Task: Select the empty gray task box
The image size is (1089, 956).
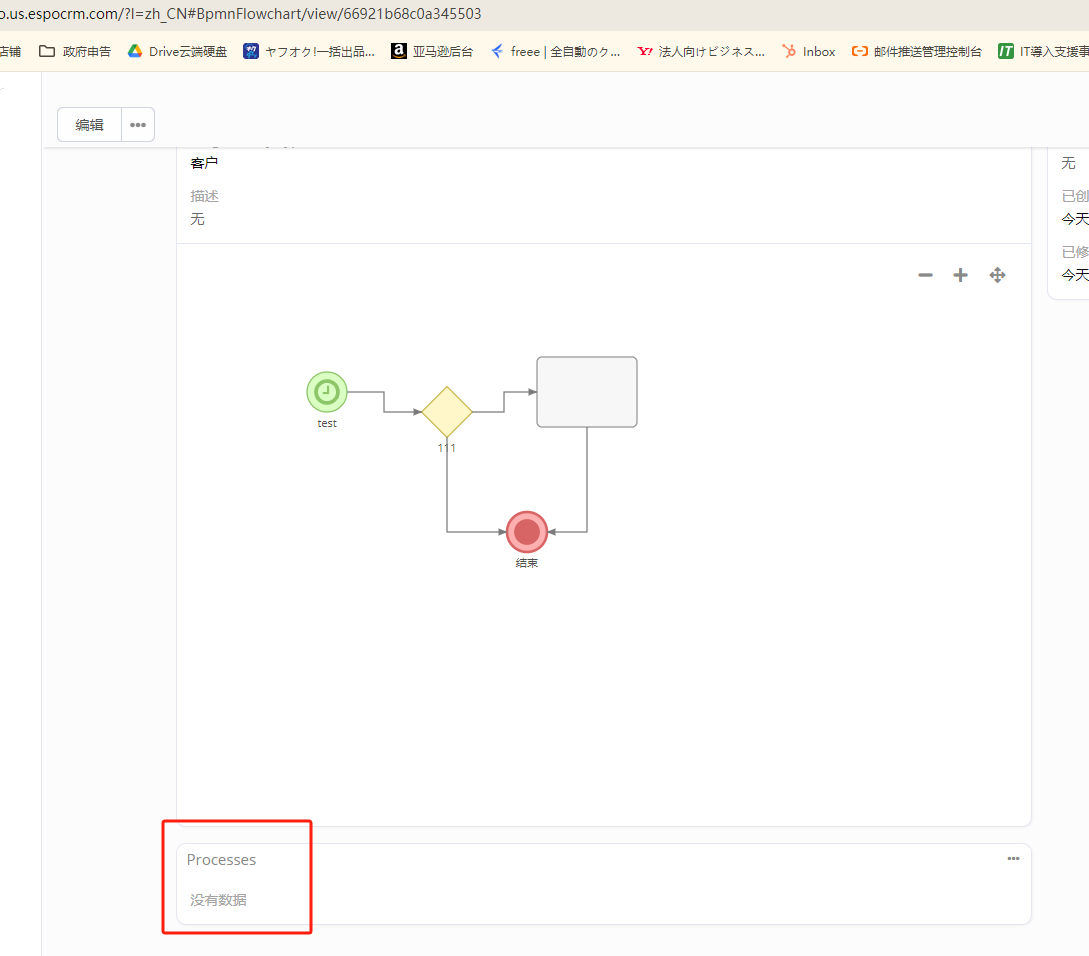Action: click(587, 392)
